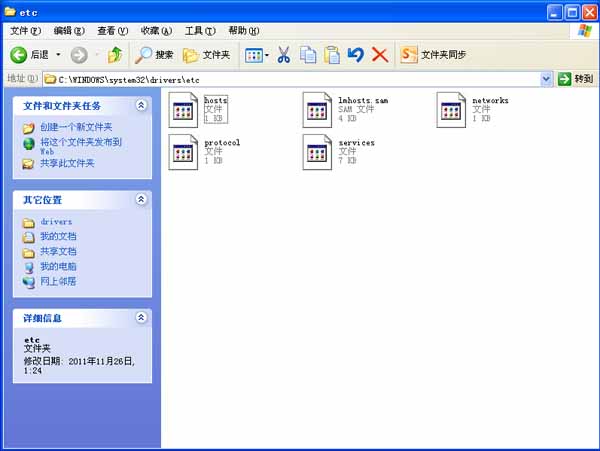Select the services file icon
The image size is (600, 451).
pos(317,152)
